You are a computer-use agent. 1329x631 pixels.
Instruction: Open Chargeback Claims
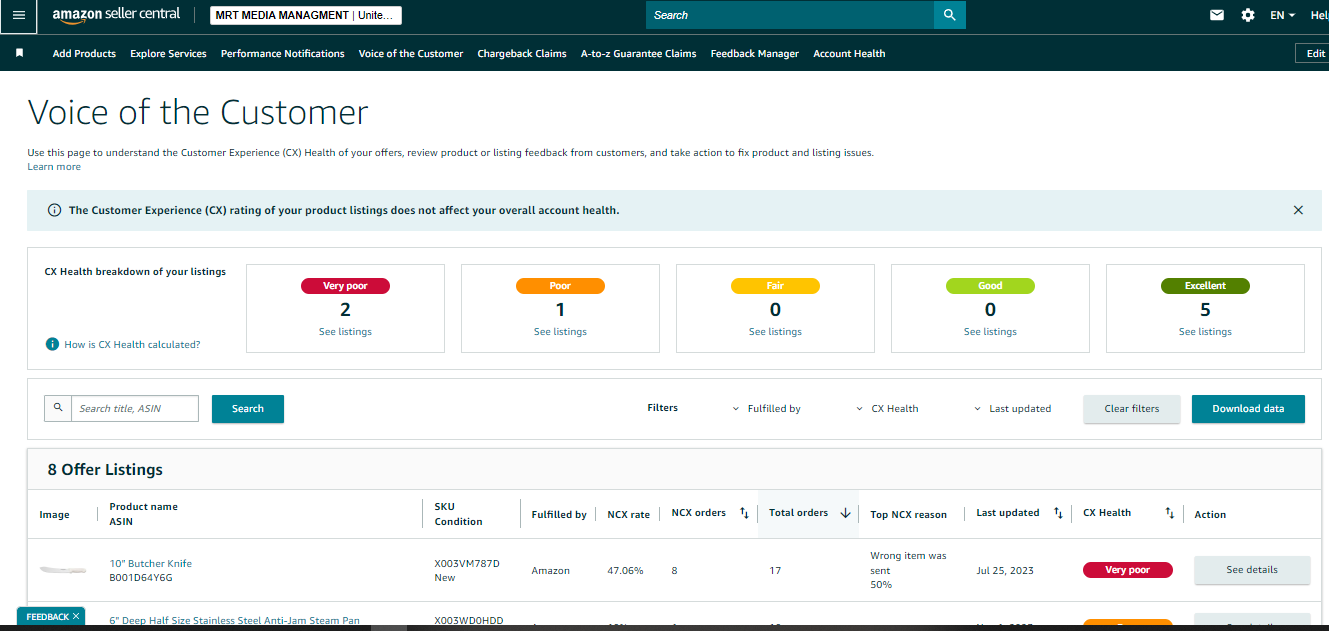[522, 54]
